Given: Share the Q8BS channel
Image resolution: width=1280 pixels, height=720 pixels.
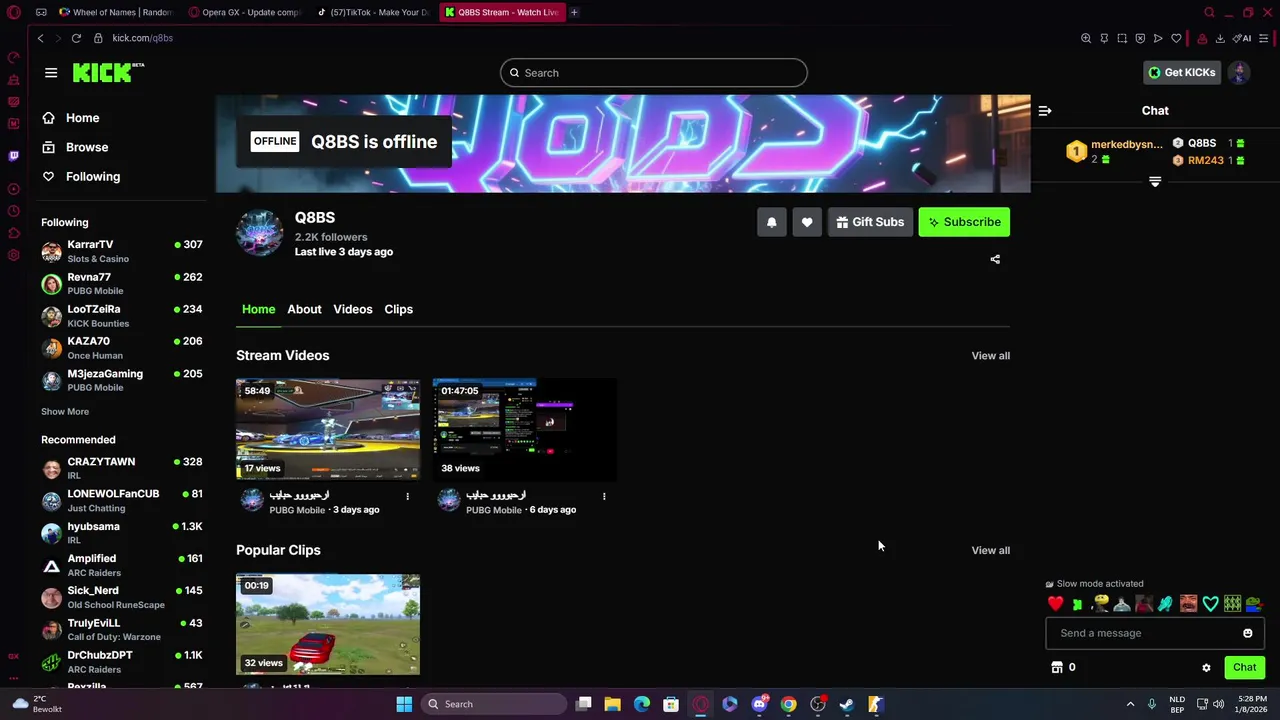Looking at the screenshot, I should point(995,259).
